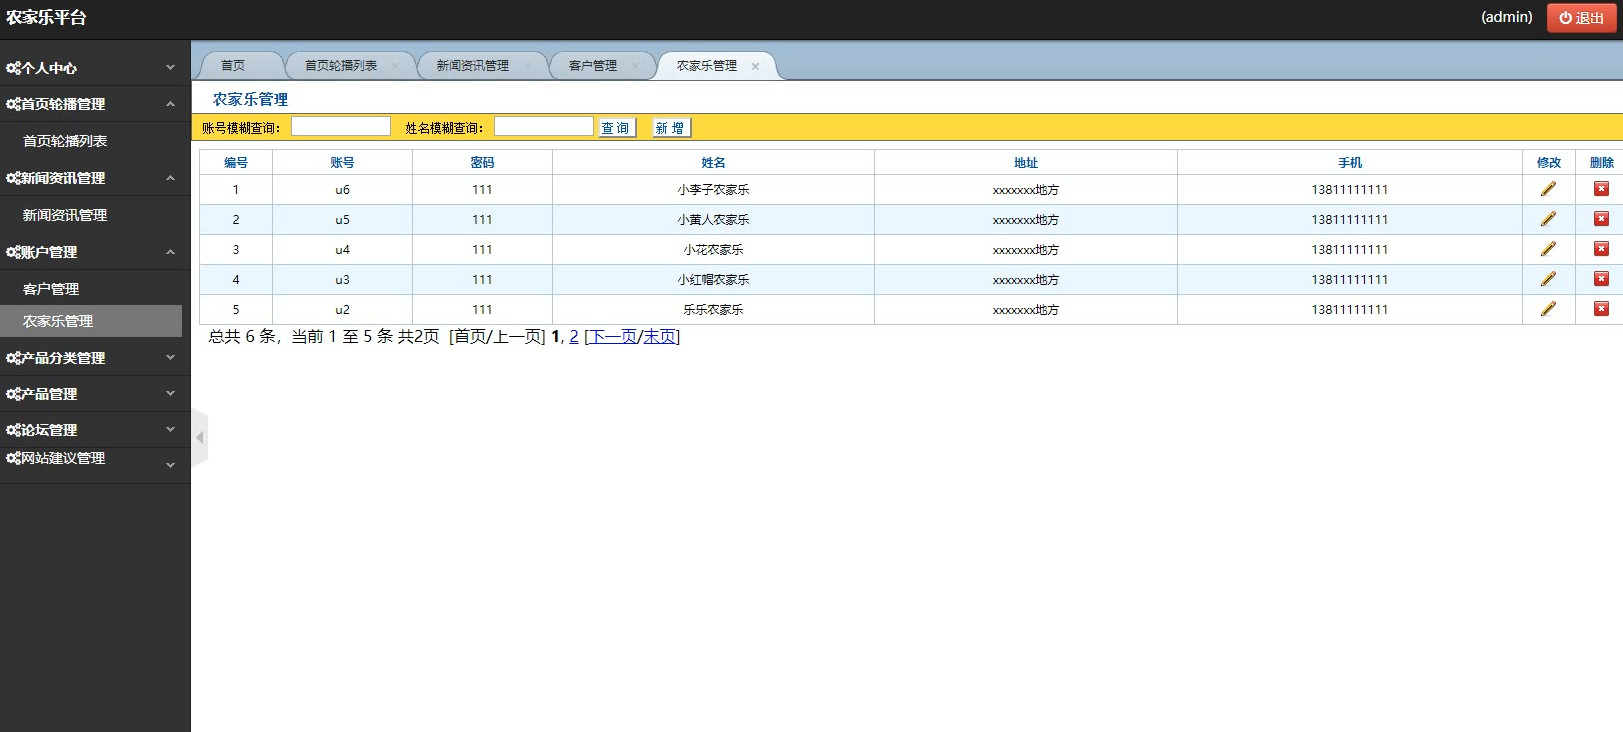
Task: Collapse the 账户管理 section
Action: [x=95, y=252]
